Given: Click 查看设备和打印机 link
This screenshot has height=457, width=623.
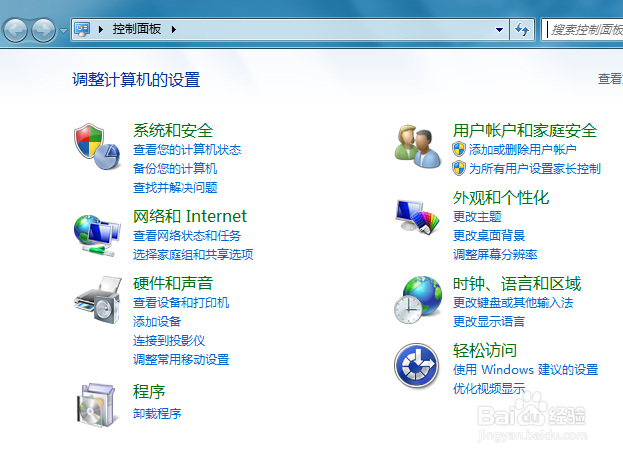Looking at the screenshot, I should (x=181, y=302).
